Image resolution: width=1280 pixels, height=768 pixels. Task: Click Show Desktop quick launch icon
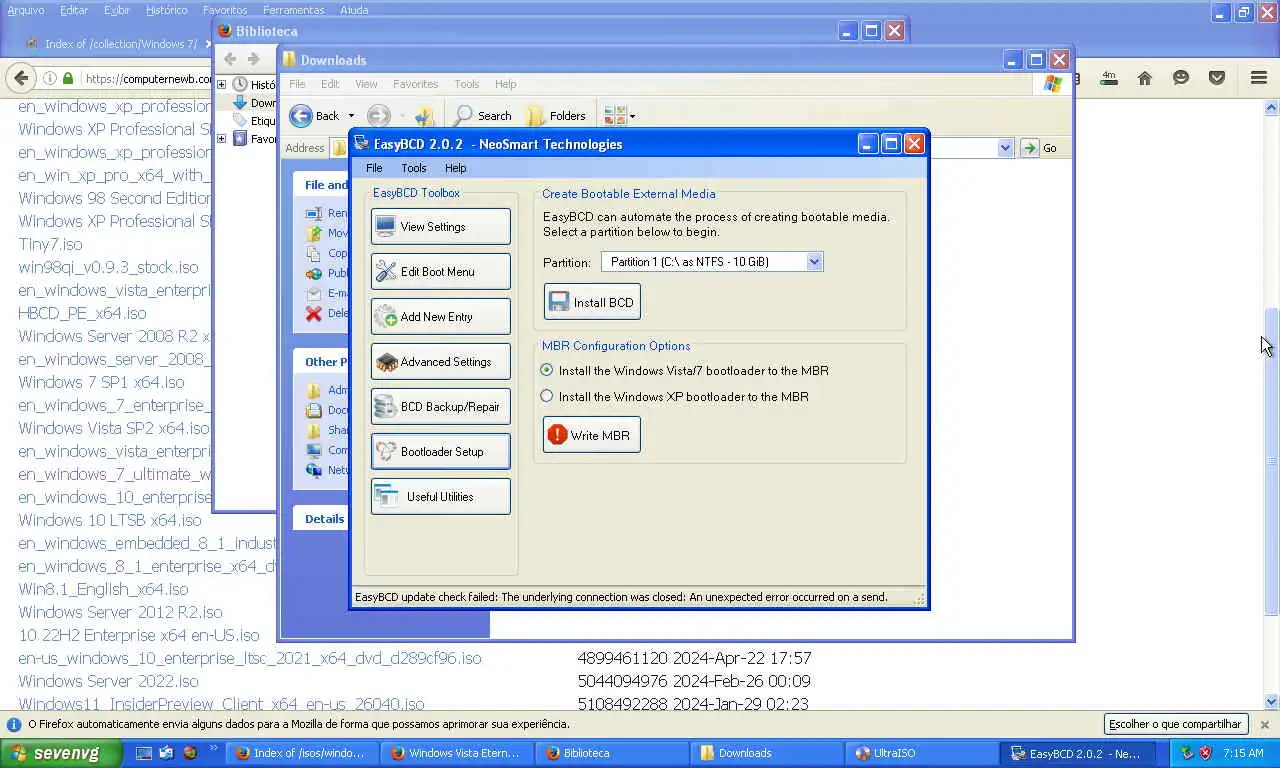(144, 753)
